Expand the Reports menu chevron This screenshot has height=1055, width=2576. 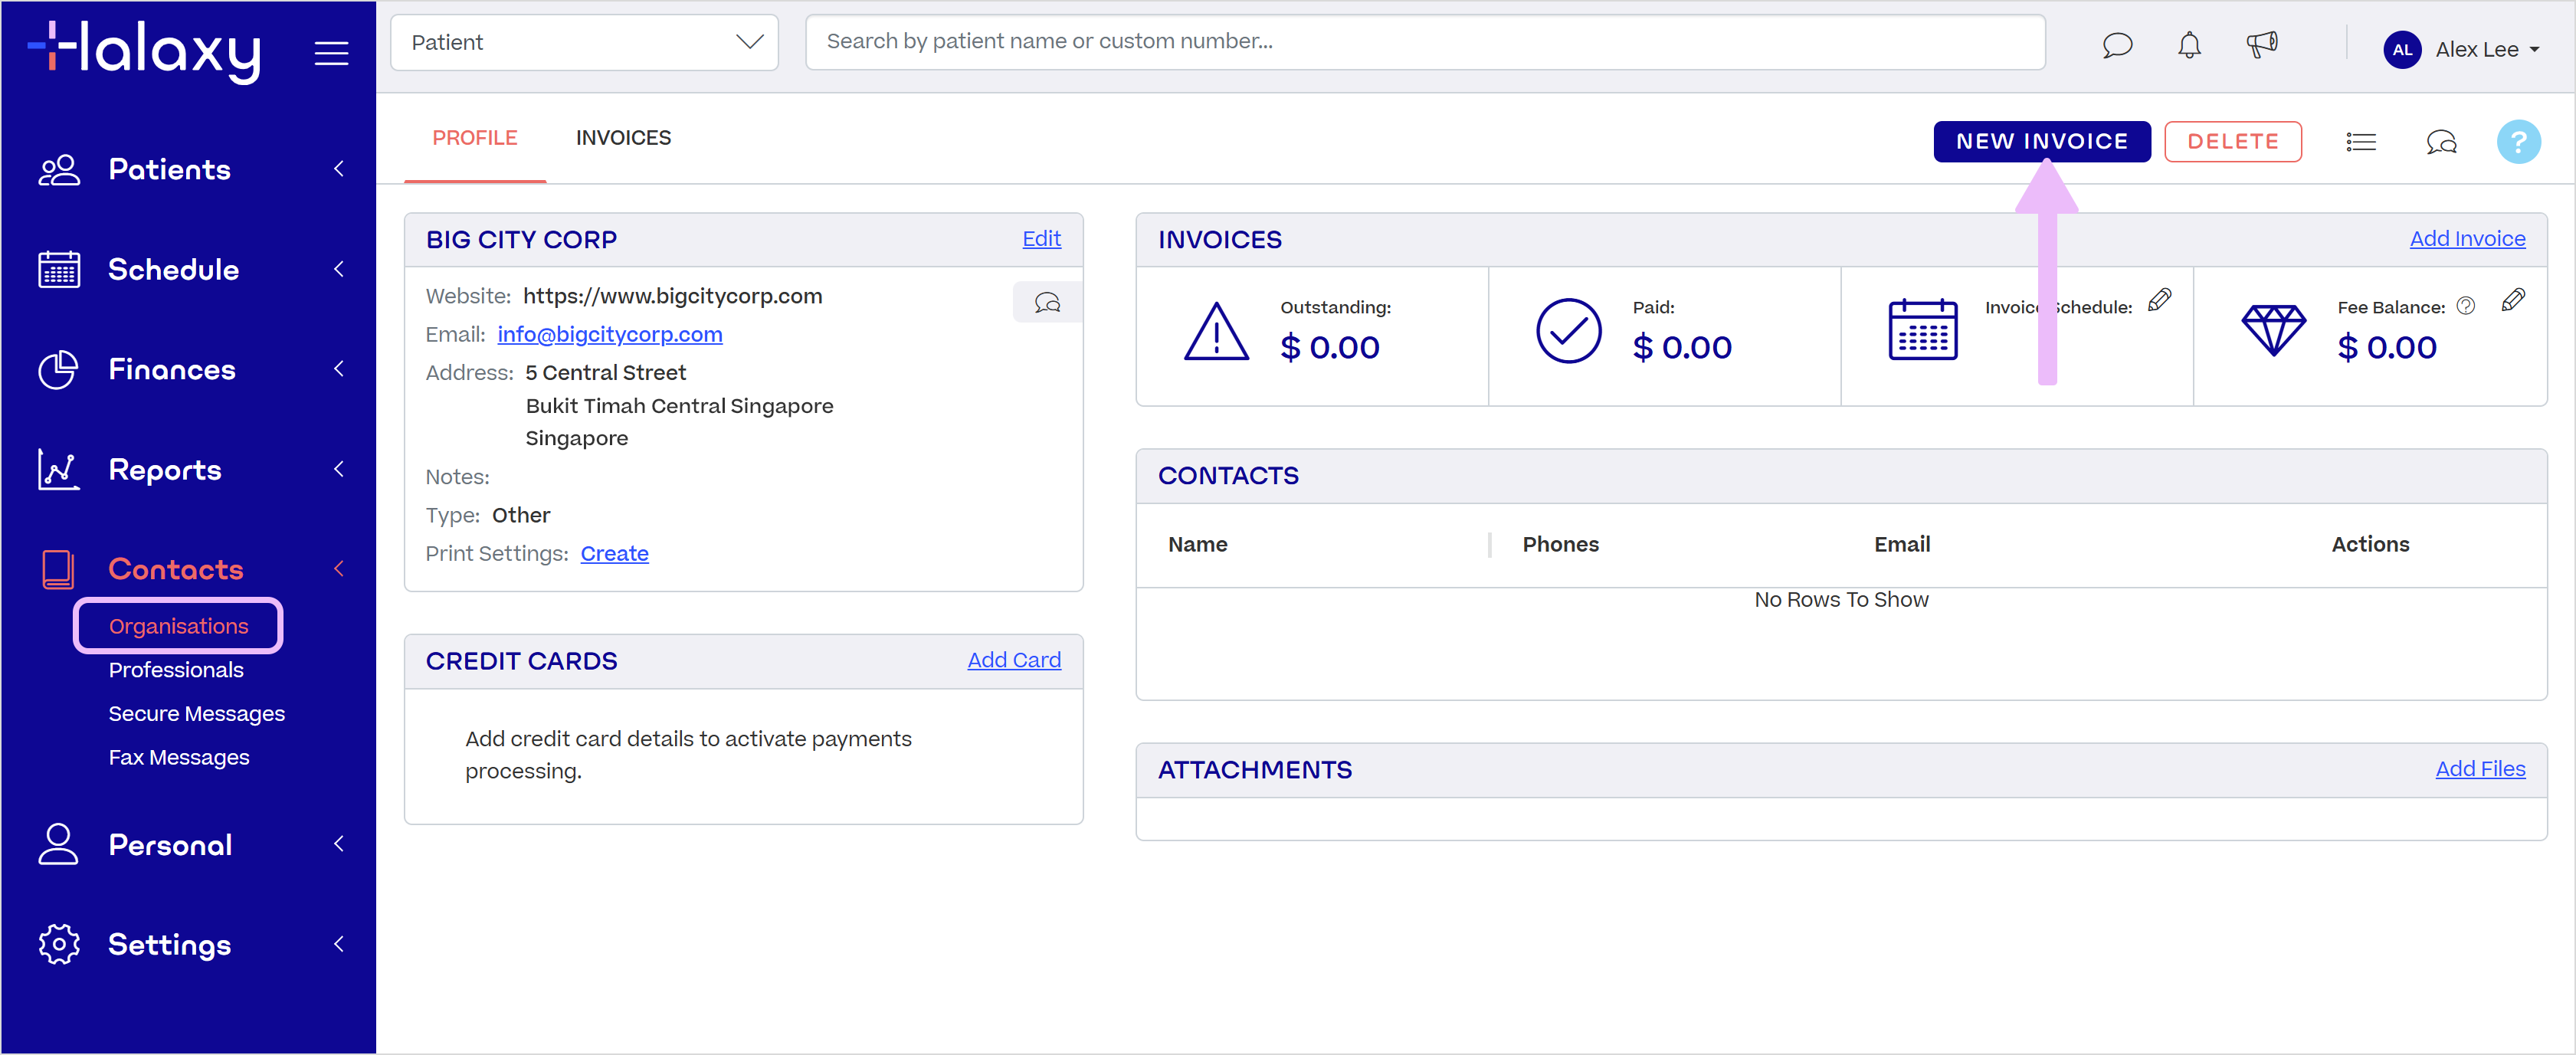[339, 469]
